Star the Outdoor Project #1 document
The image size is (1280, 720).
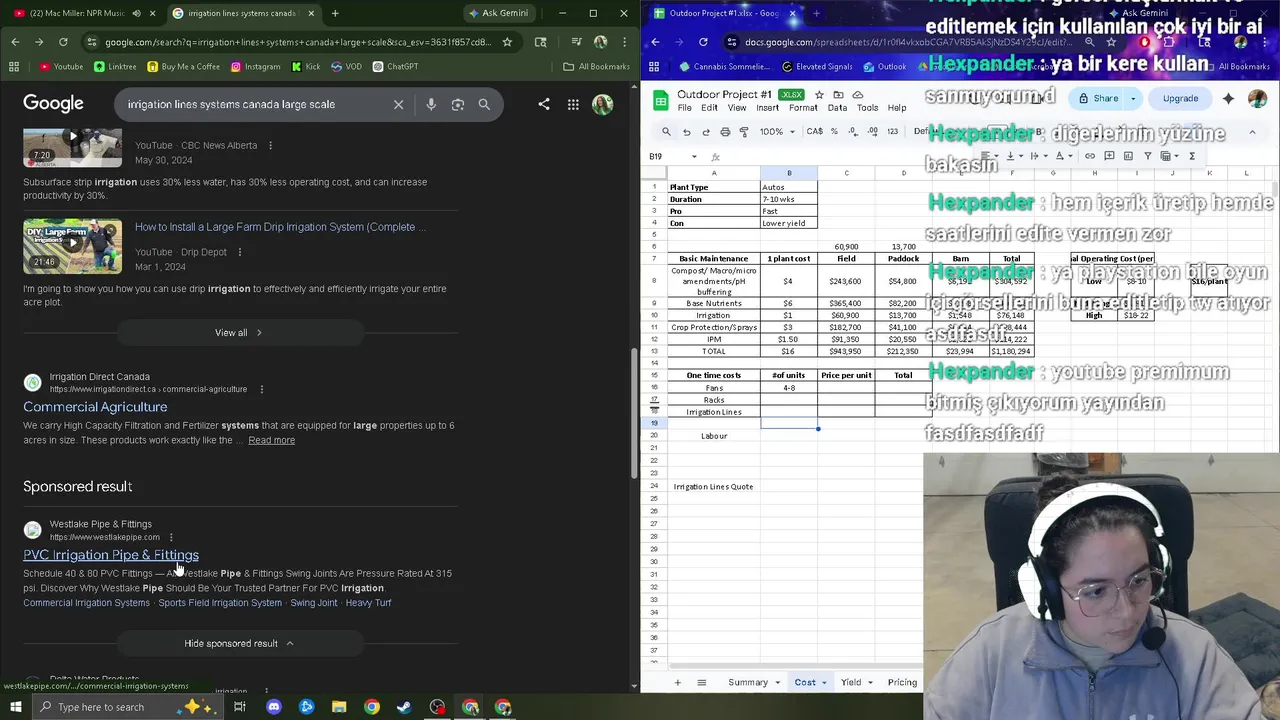tap(819, 95)
